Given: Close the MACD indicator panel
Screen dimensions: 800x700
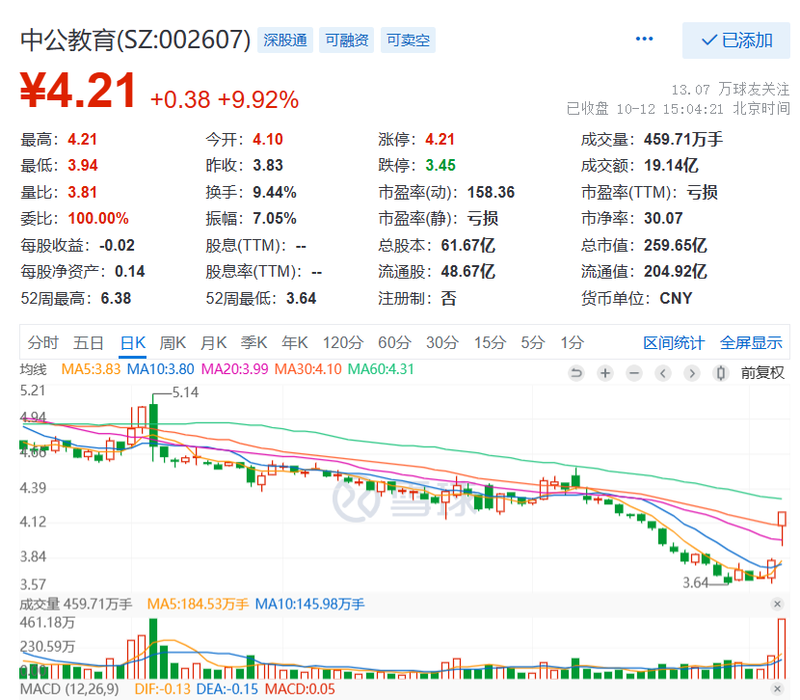Looking at the screenshot, I should tap(777, 689).
